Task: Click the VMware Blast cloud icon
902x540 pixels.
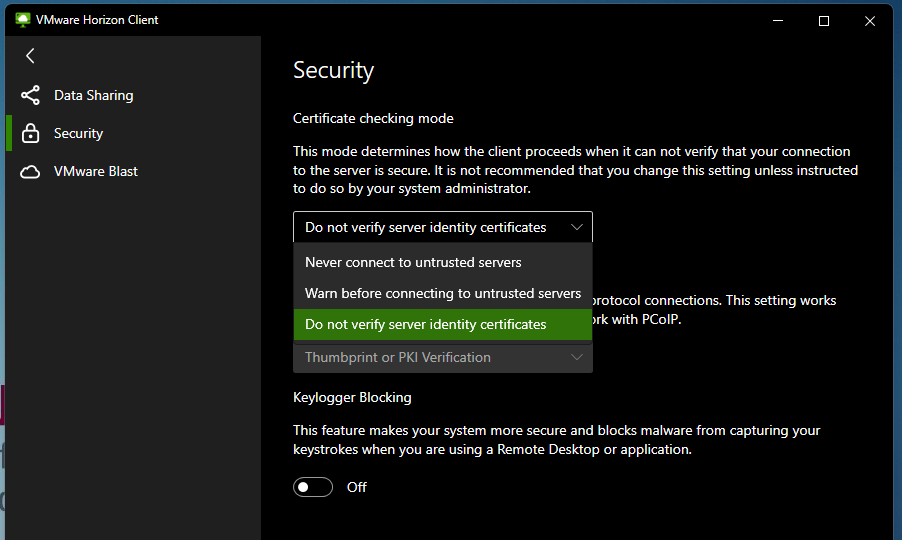Action: click(30, 172)
